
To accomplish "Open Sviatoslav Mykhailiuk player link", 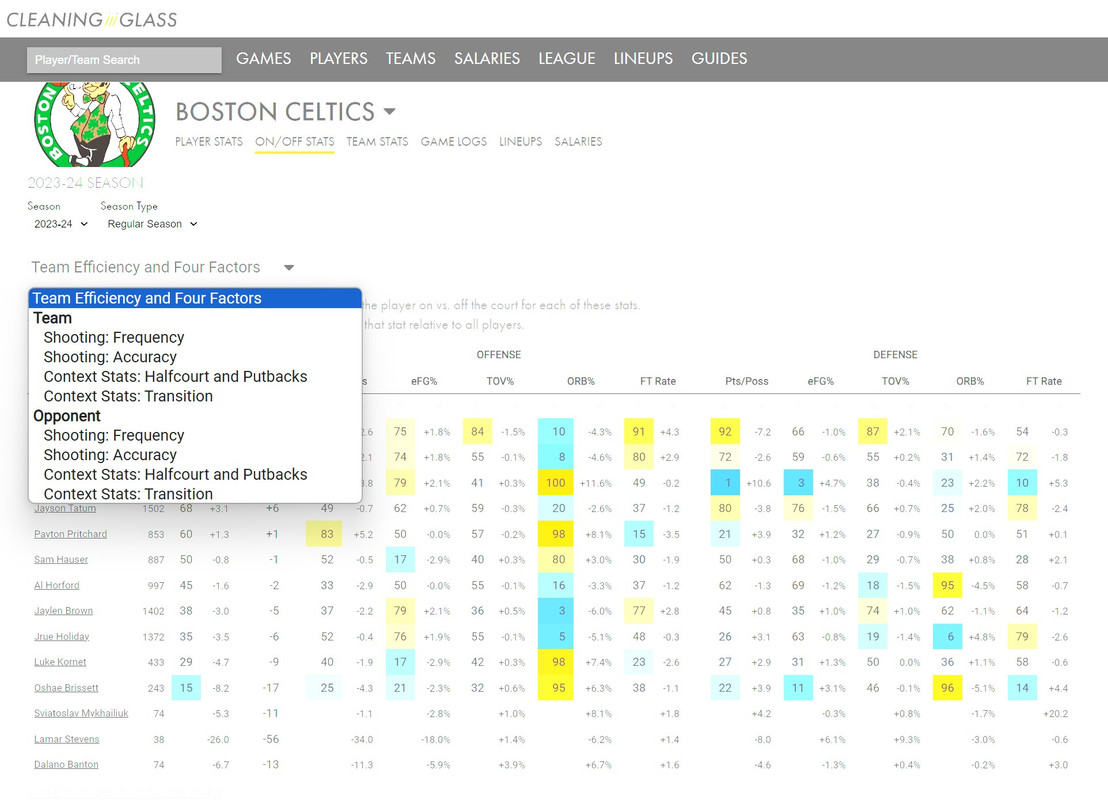I will pyautogui.click(x=81, y=714).
